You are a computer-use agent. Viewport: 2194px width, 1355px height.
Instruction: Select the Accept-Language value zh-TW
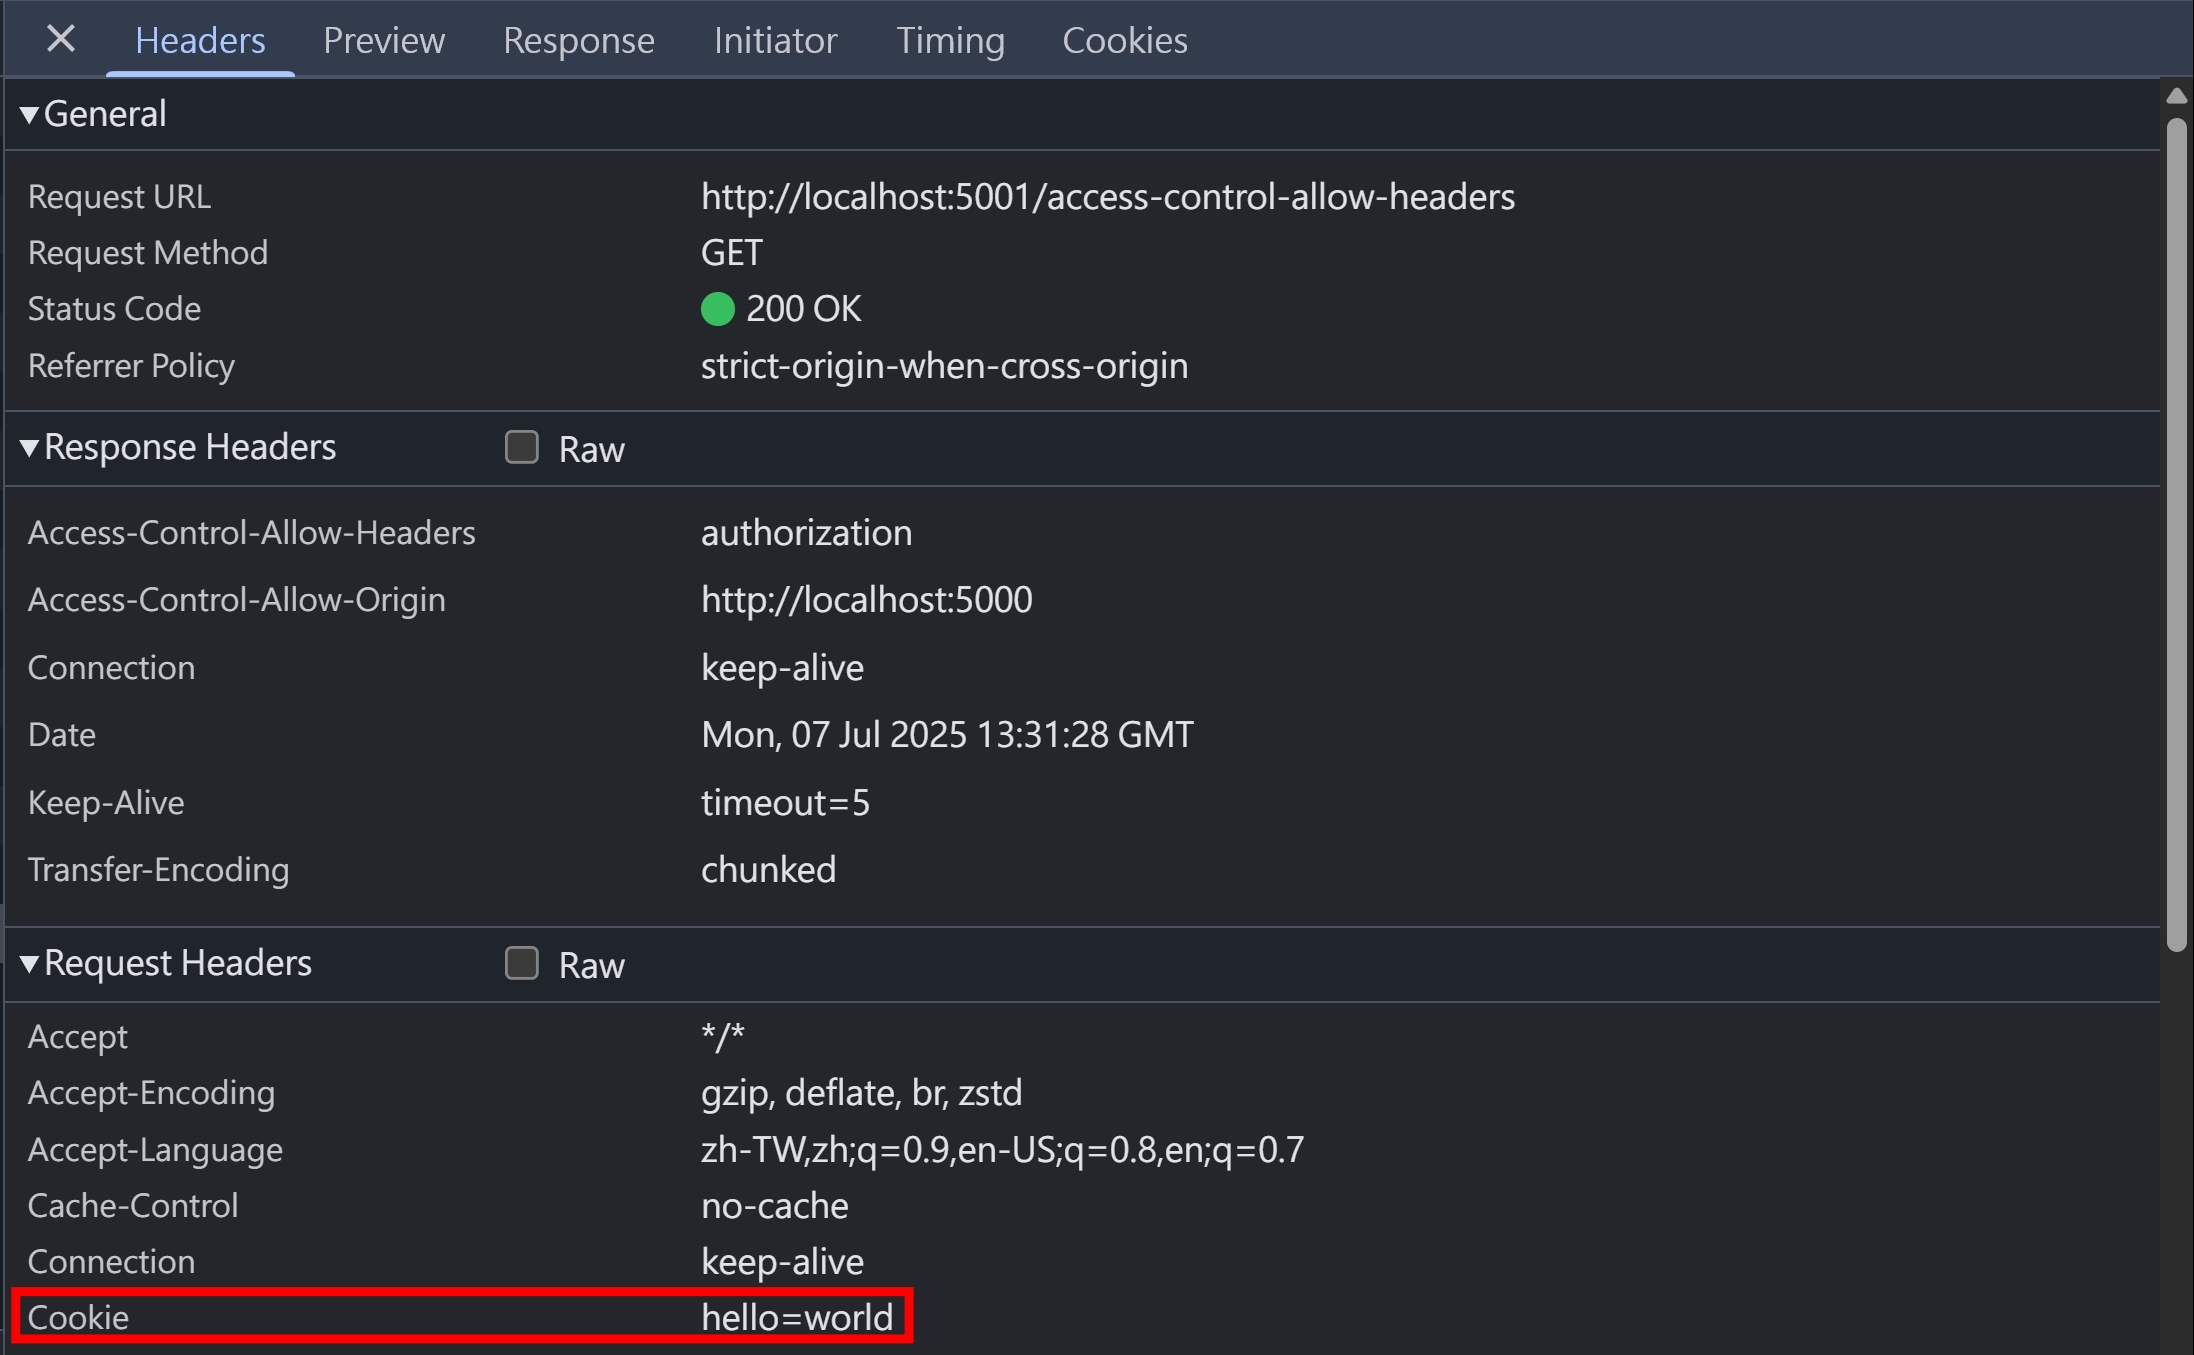(1002, 1150)
